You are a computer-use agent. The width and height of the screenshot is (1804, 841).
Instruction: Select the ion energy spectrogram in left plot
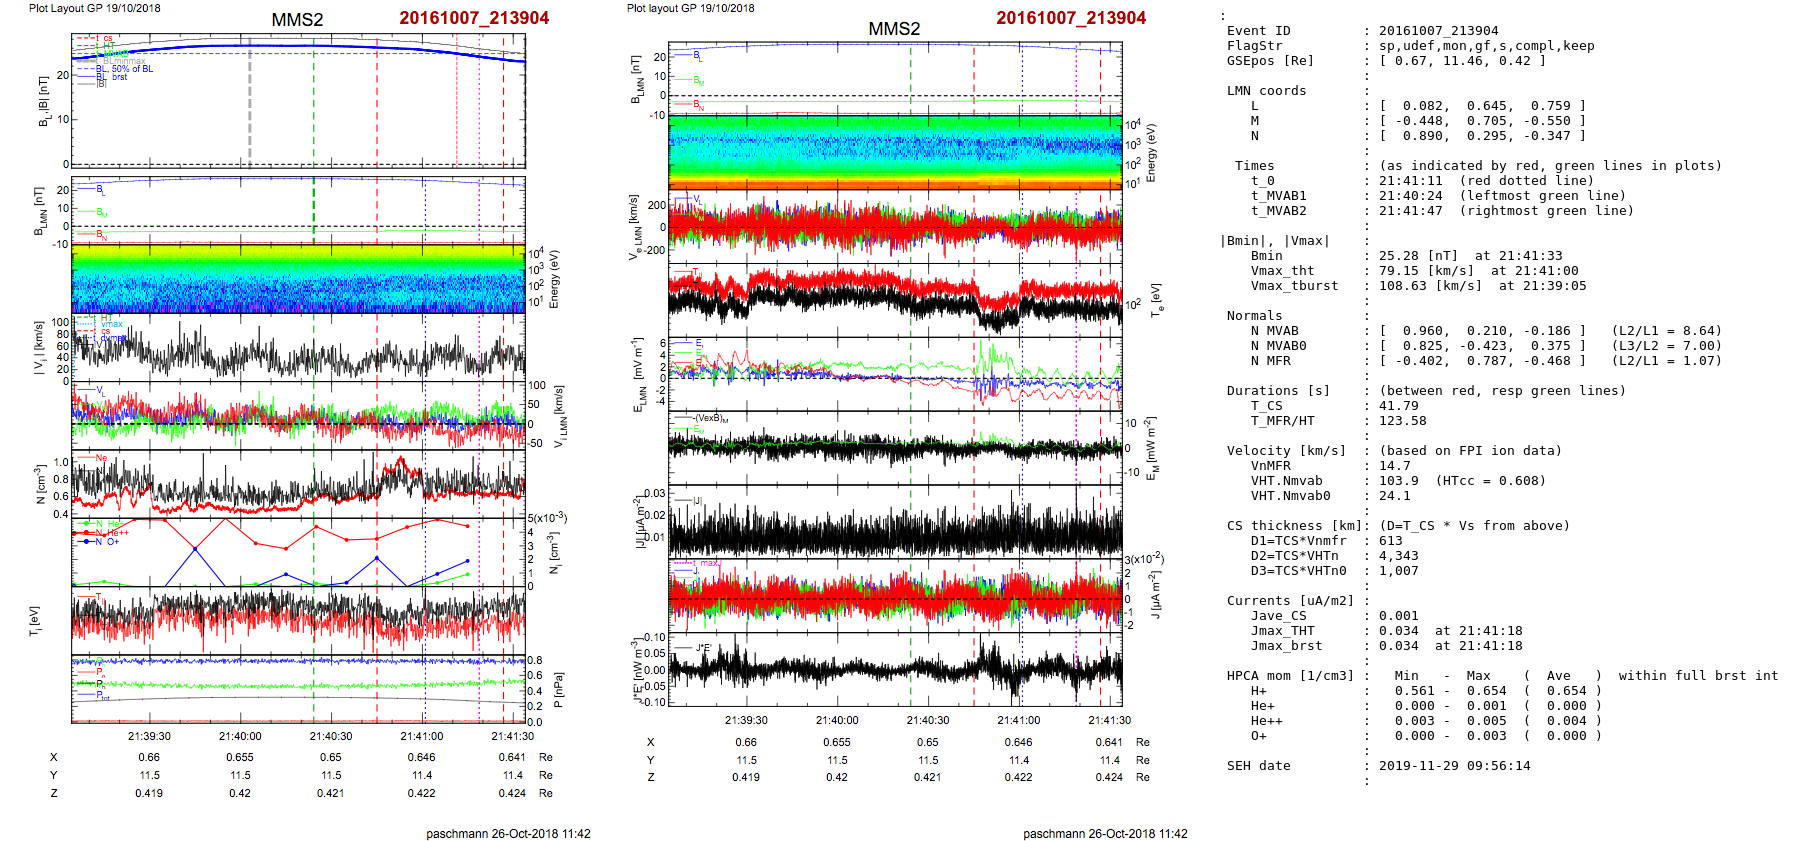(x=298, y=278)
